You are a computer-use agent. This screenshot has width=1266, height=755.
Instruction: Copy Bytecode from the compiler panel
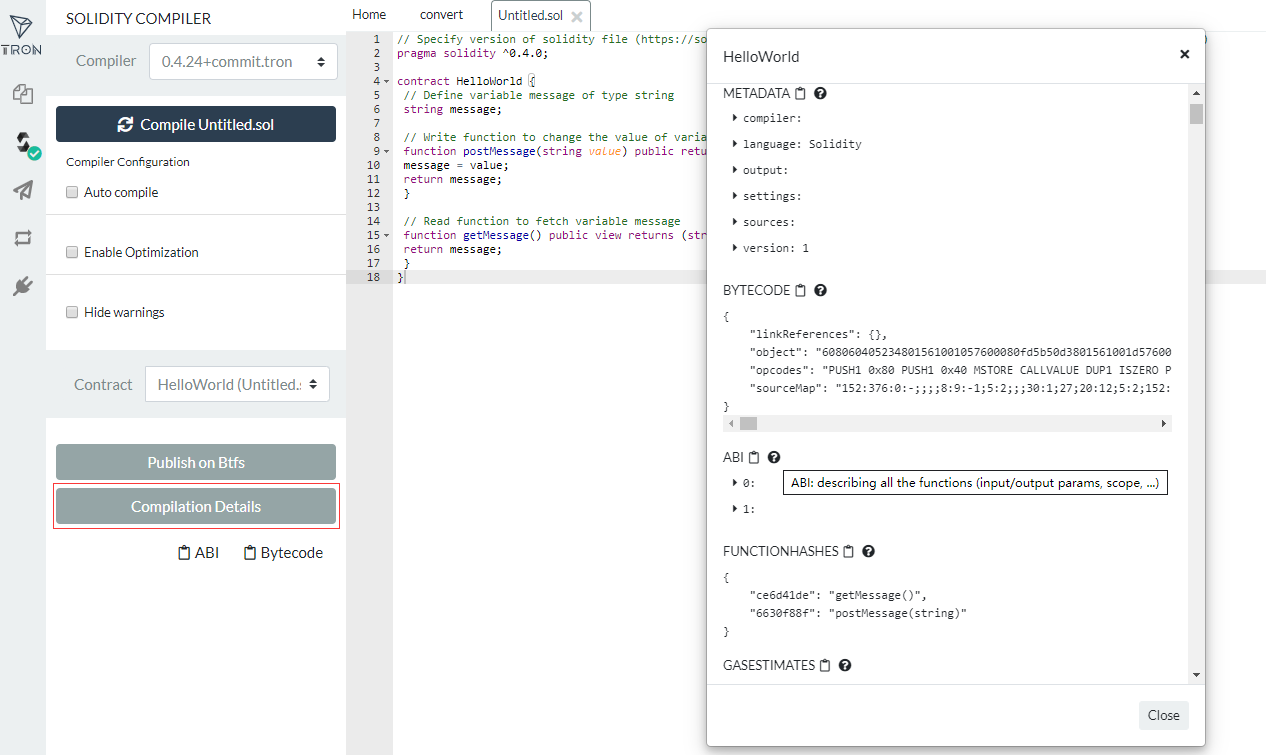[283, 552]
